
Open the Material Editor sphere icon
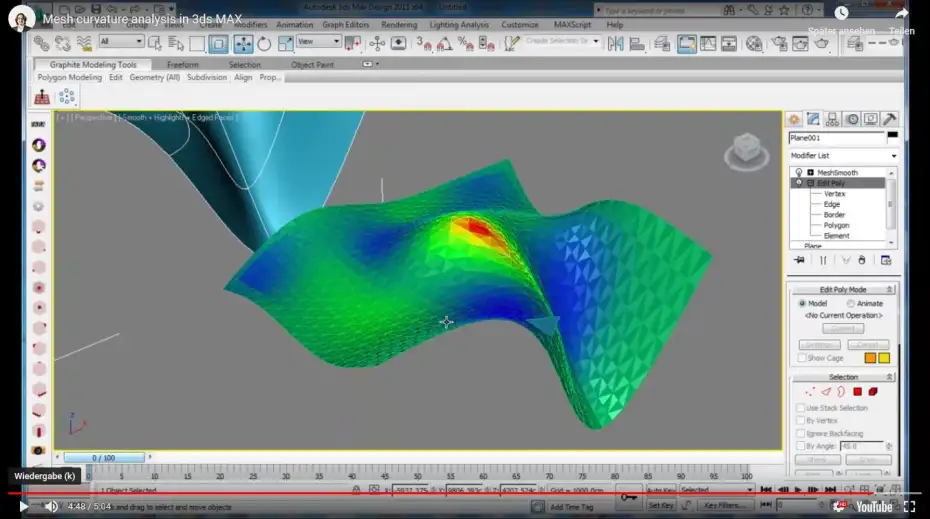pyautogui.click(x=754, y=44)
